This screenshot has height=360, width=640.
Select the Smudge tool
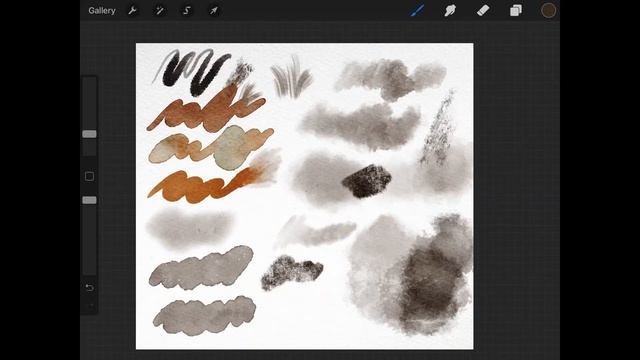[x=450, y=11]
